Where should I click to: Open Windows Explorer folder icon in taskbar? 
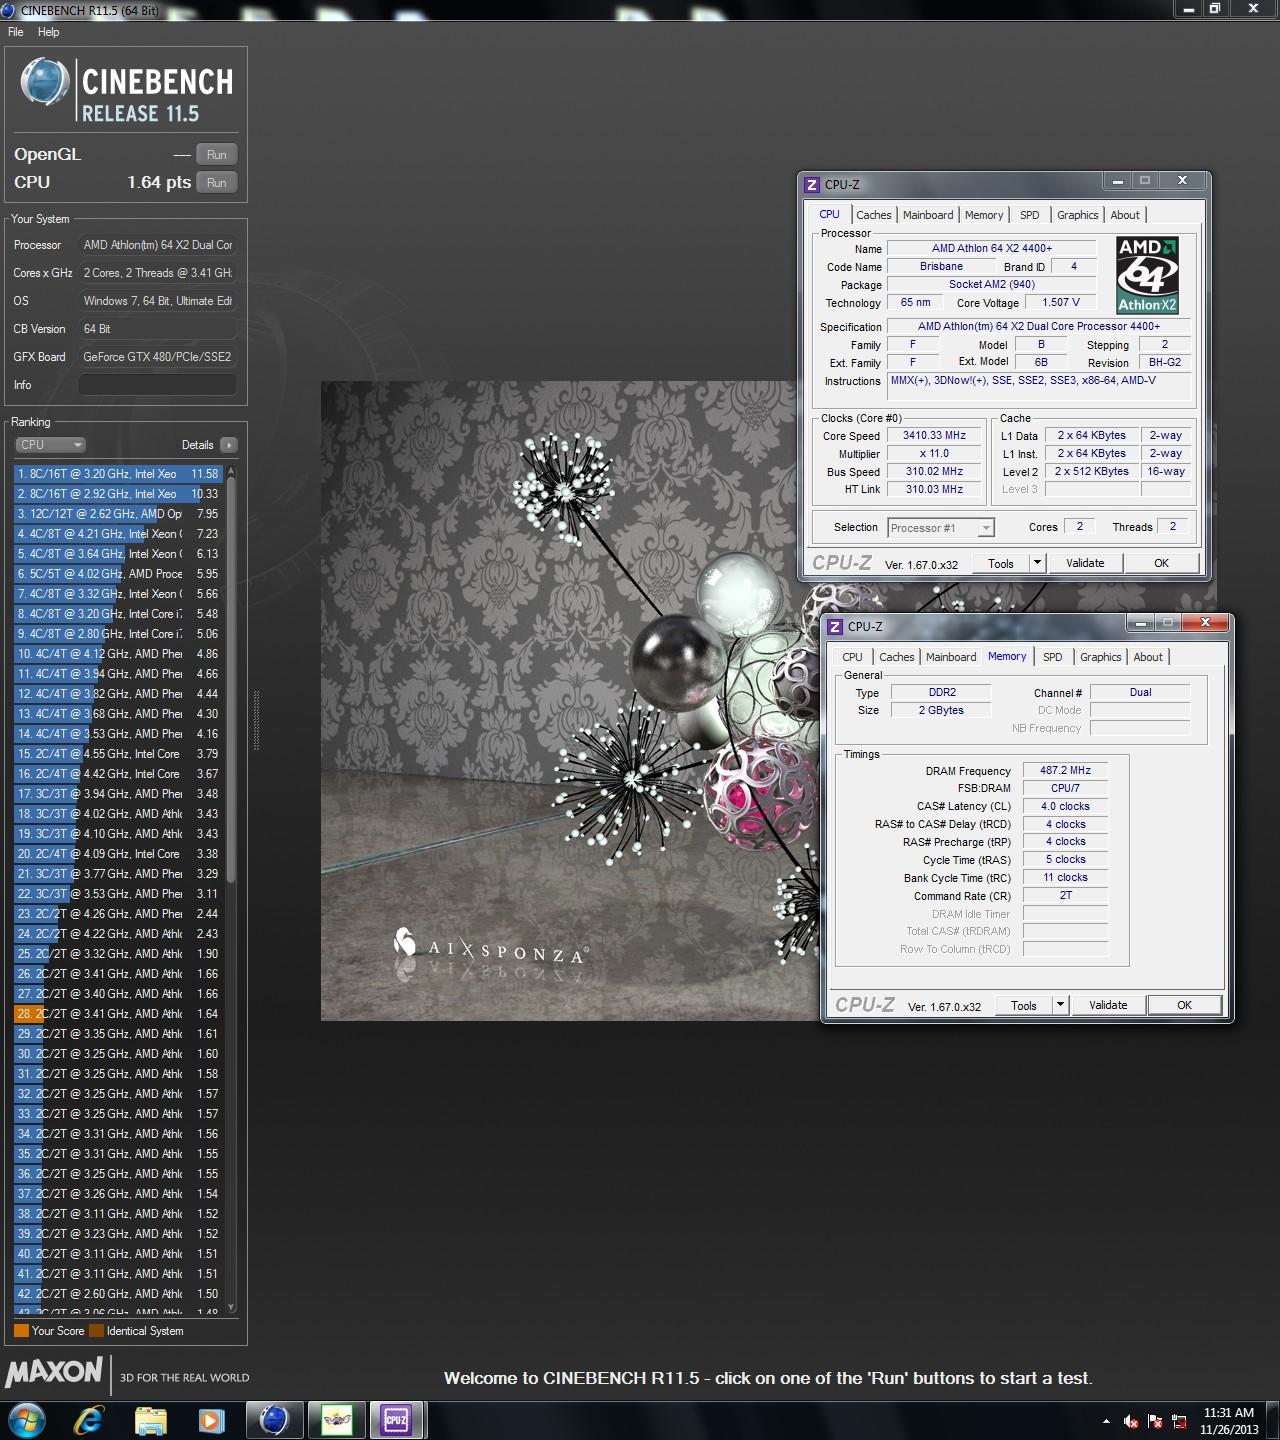click(x=151, y=1420)
